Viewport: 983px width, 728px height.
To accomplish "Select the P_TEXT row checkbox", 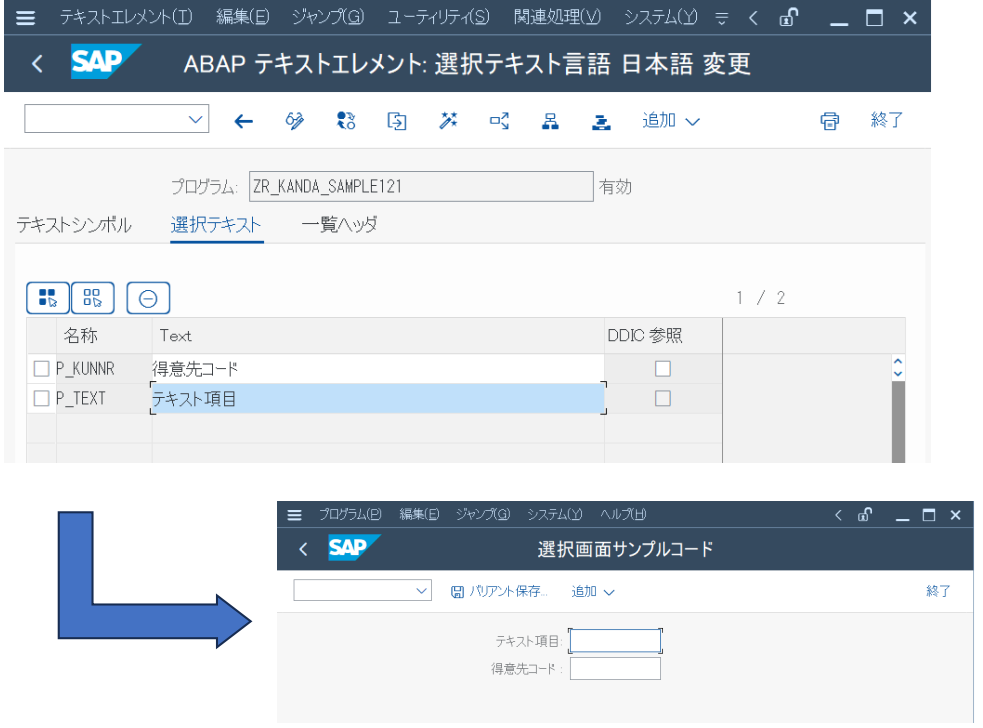I will [41, 398].
